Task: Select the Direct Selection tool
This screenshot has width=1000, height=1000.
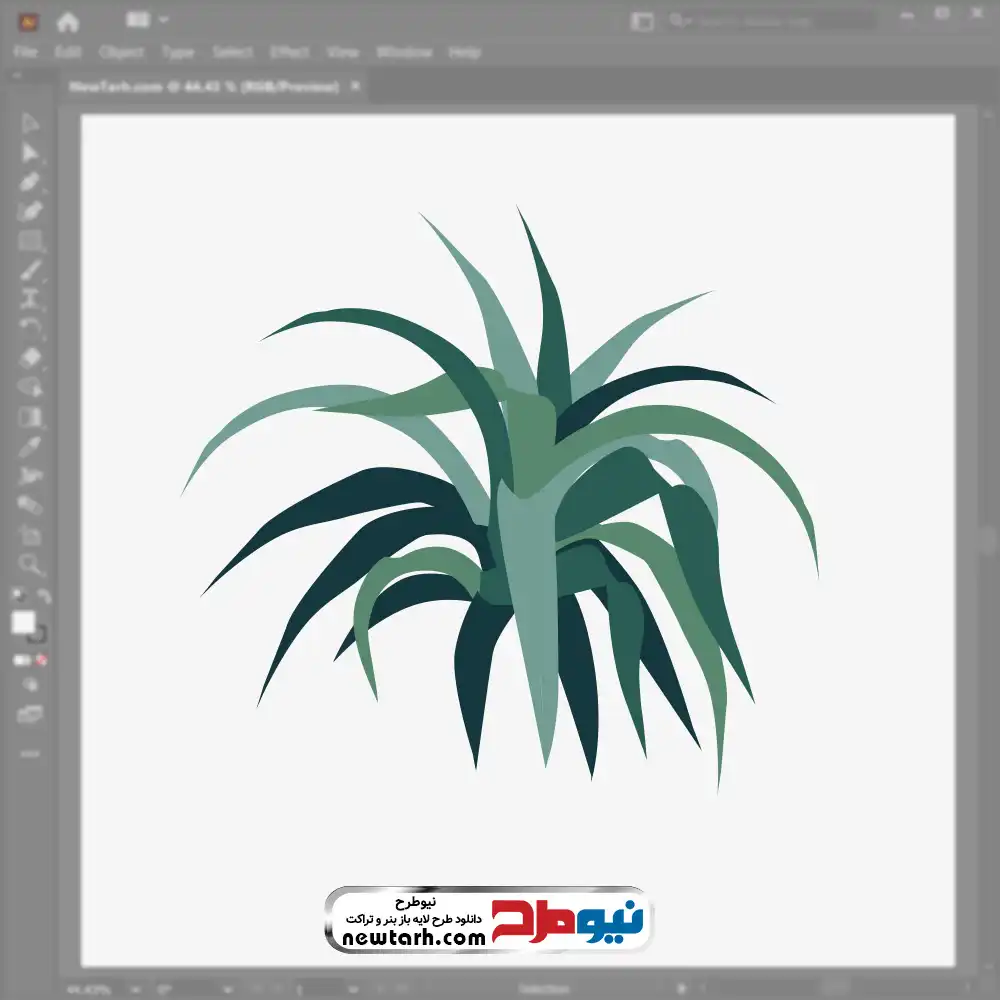Action: (x=29, y=153)
